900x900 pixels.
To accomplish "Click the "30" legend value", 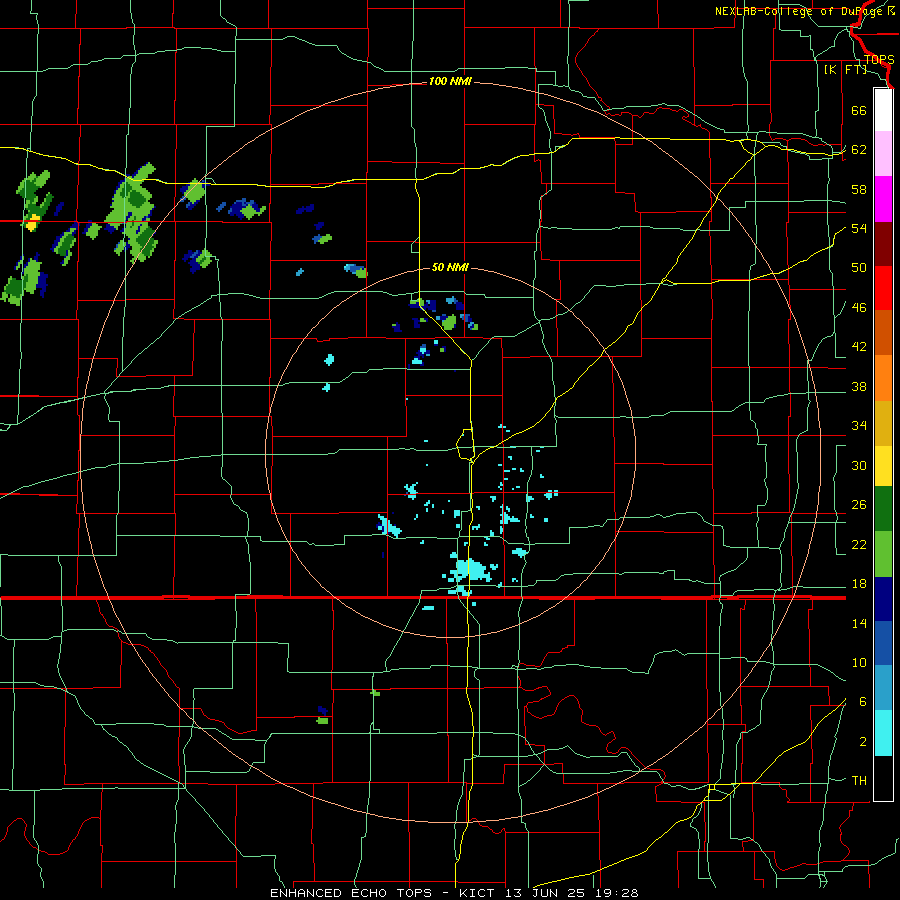I will [859, 465].
